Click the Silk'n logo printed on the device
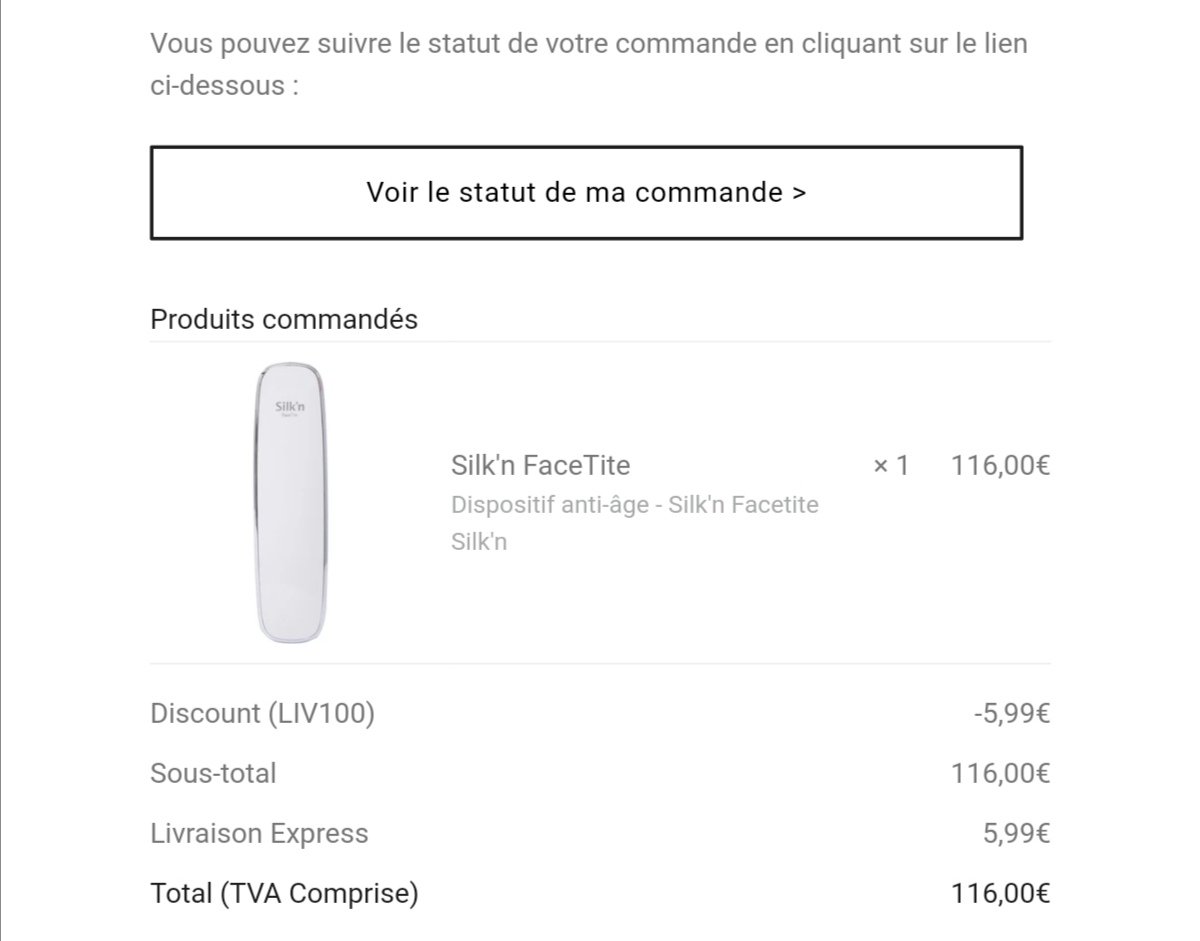The width and height of the screenshot is (1200, 941). pyautogui.click(x=290, y=407)
